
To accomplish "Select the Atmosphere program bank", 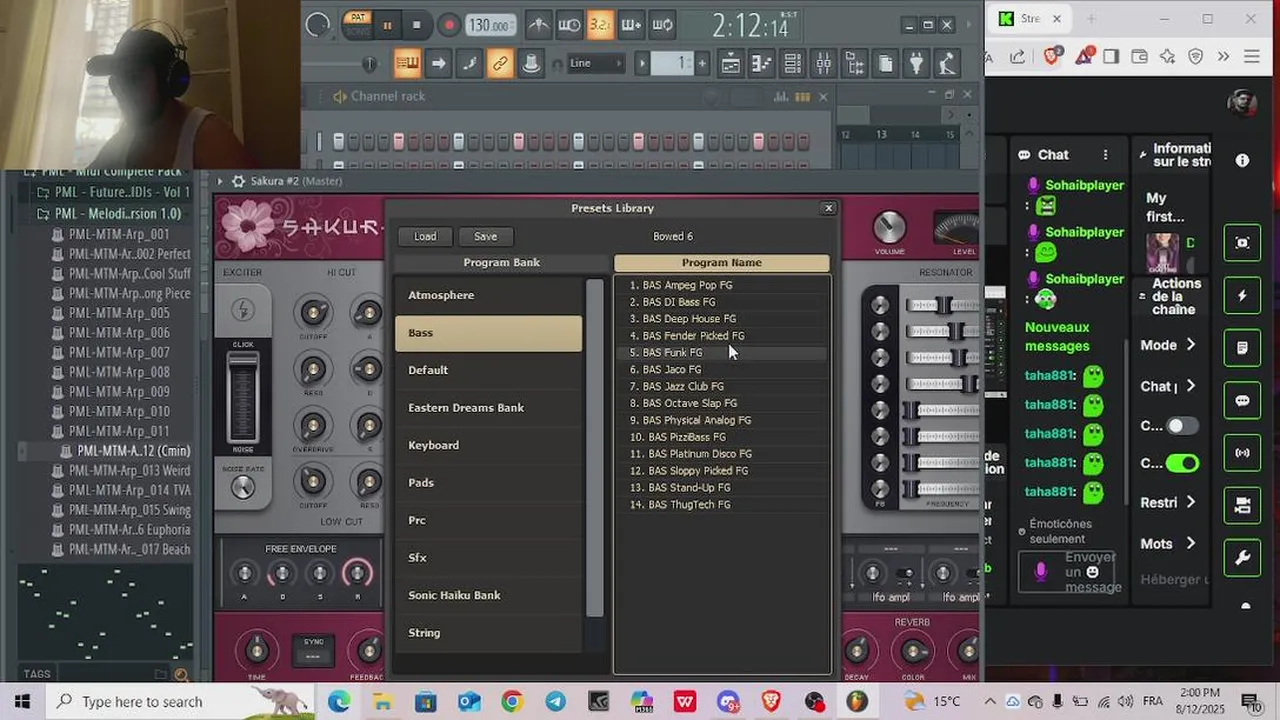I will click(488, 295).
